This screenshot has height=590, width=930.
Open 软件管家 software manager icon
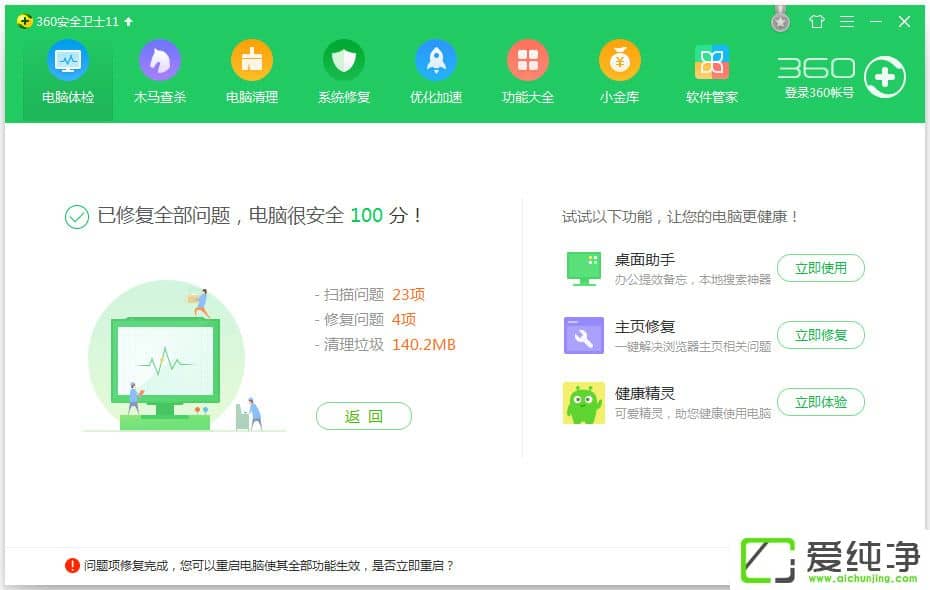click(712, 61)
